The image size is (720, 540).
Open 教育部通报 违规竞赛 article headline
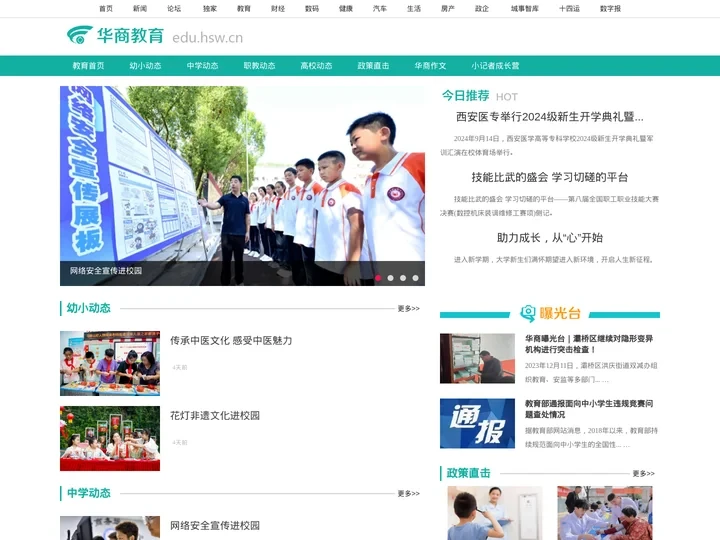(x=589, y=409)
